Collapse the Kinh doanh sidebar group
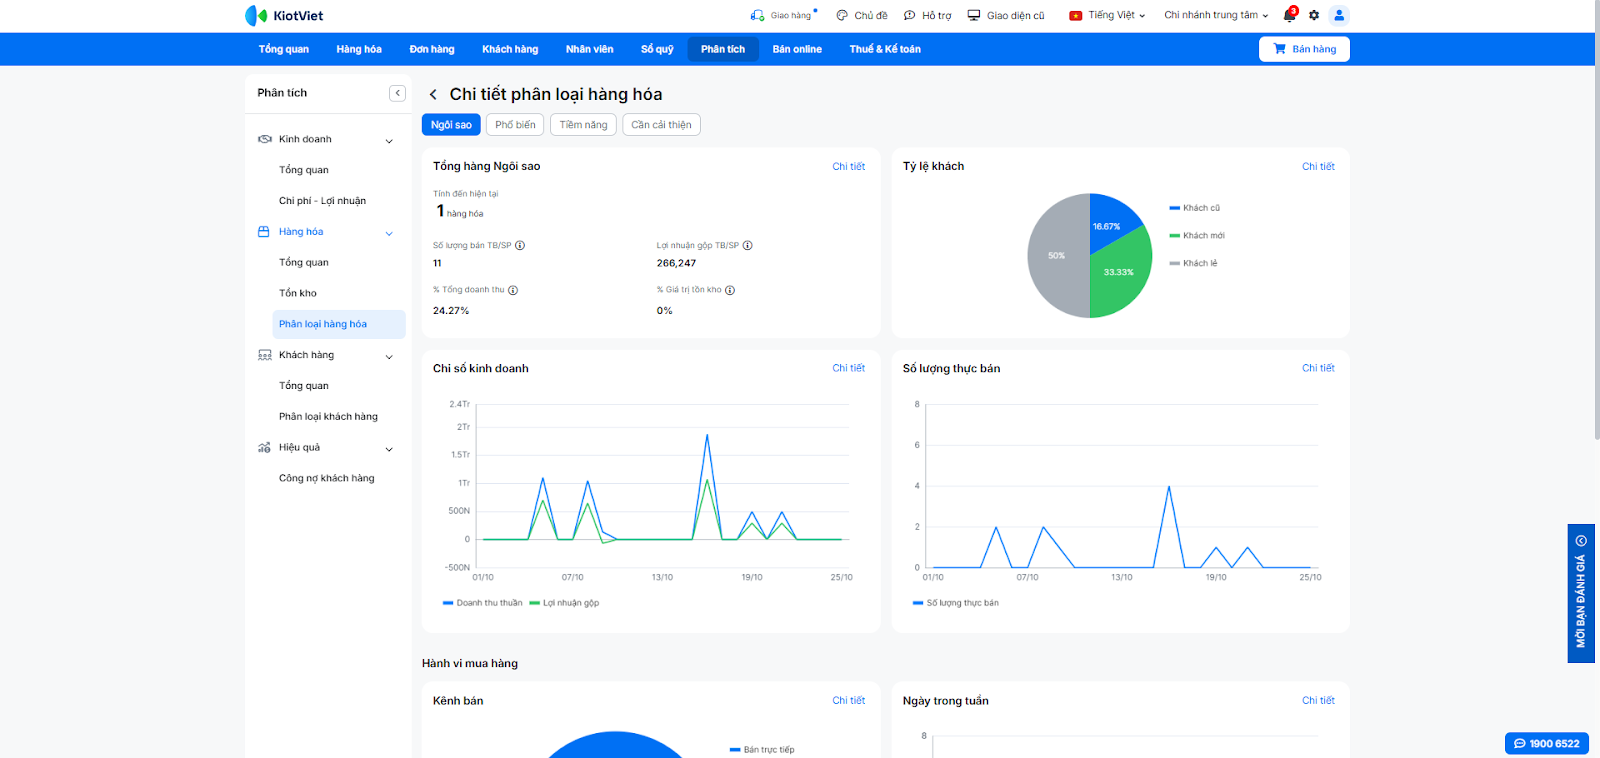Screen dimensions: 1600x758 pyautogui.click(x=389, y=141)
